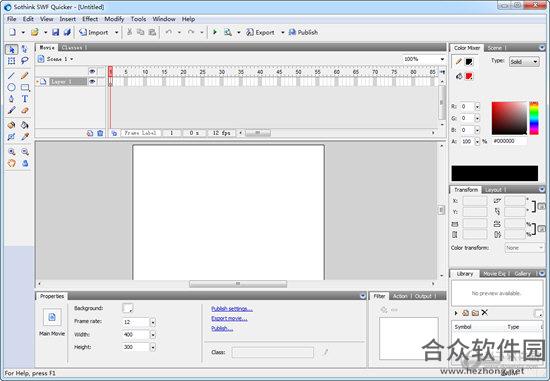Switch to the Action tab
This screenshot has width=550, height=381.
[x=400, y=296]
